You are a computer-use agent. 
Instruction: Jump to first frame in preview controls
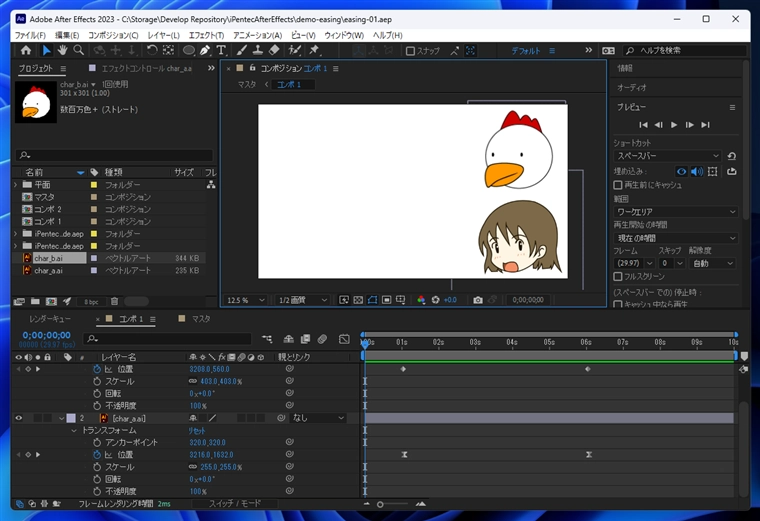click(x=643, y=125)
